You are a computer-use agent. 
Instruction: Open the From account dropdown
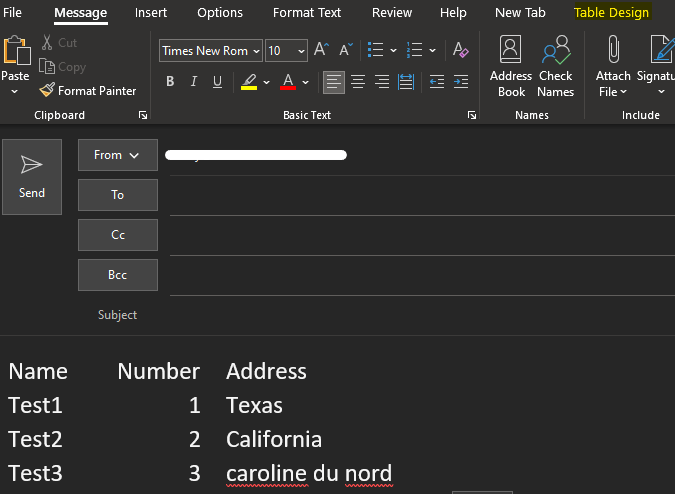point(118,155)
